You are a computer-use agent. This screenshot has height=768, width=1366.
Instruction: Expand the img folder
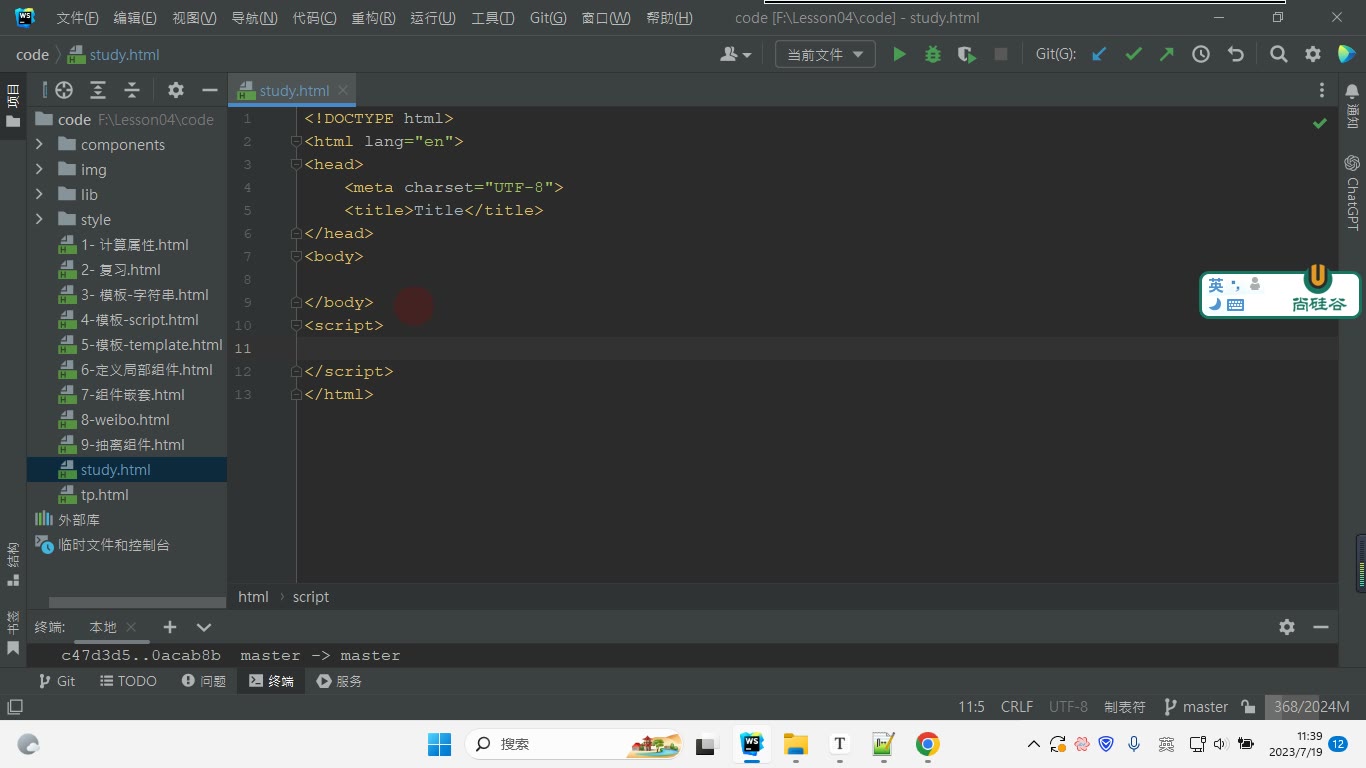tap(39, 170)
